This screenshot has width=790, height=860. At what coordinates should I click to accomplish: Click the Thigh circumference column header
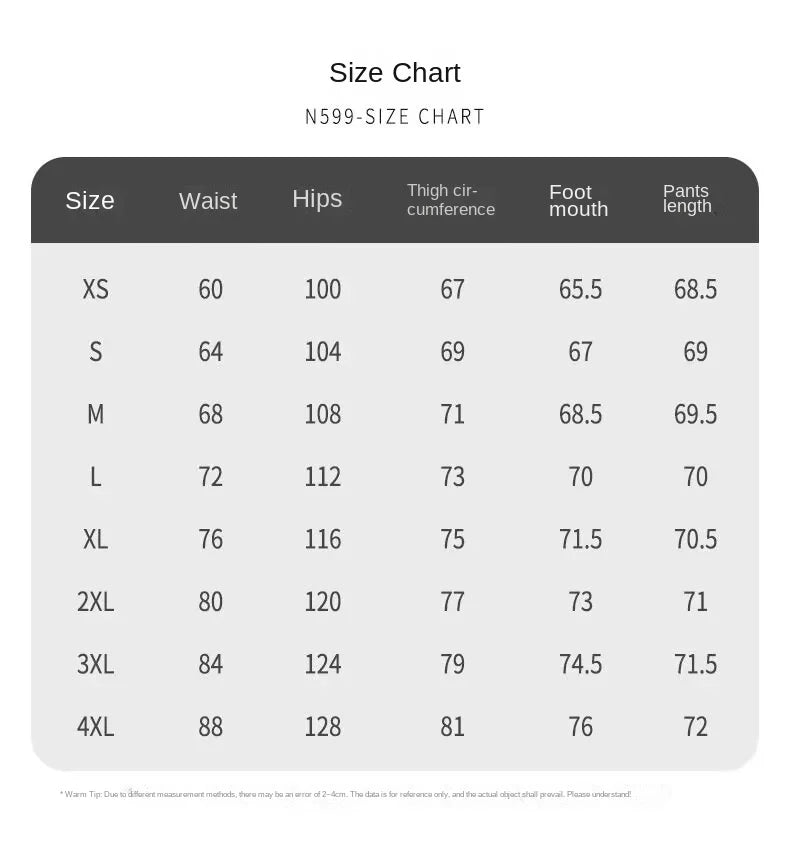click(451, 200)
